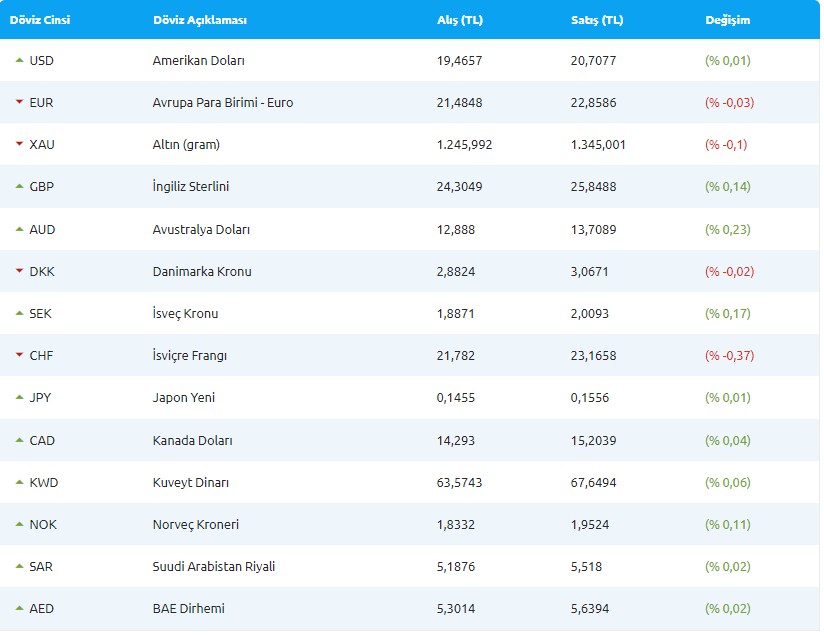Click the green up arrow beside KWD
Viewport: 824px width, 635px height.
[19, 482]
